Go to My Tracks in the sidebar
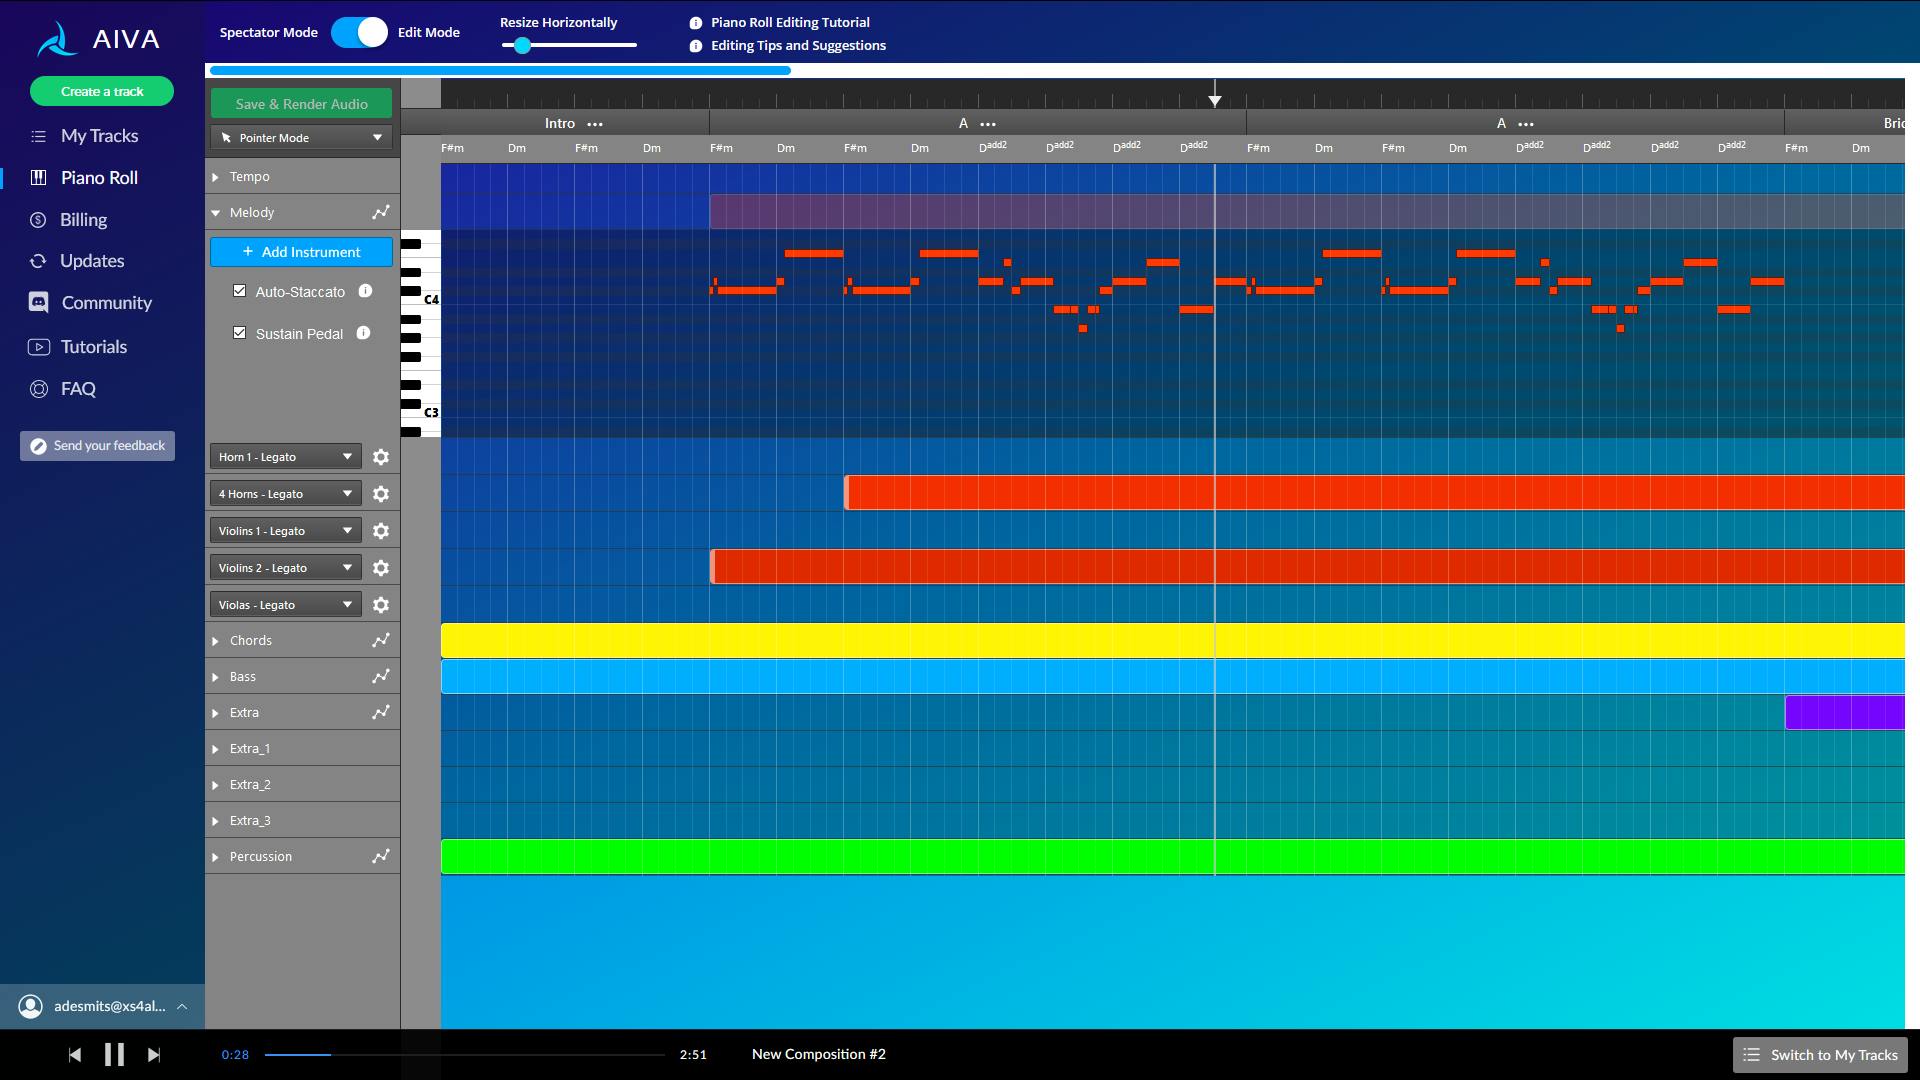This screenshot has width=1920, height=1080. pyautogui.click(x=99, y=136)
